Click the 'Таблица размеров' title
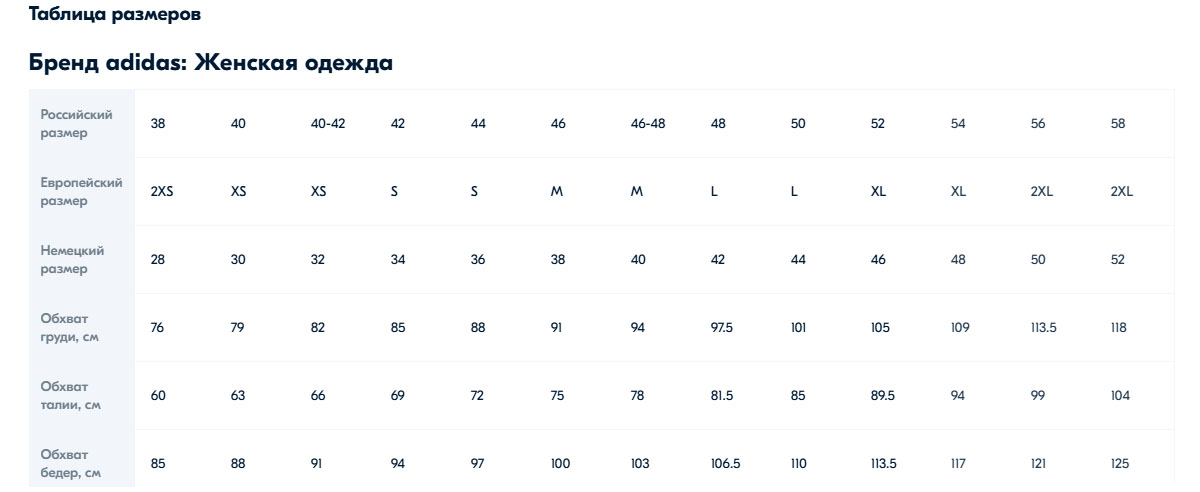 (x=115, y=14)
